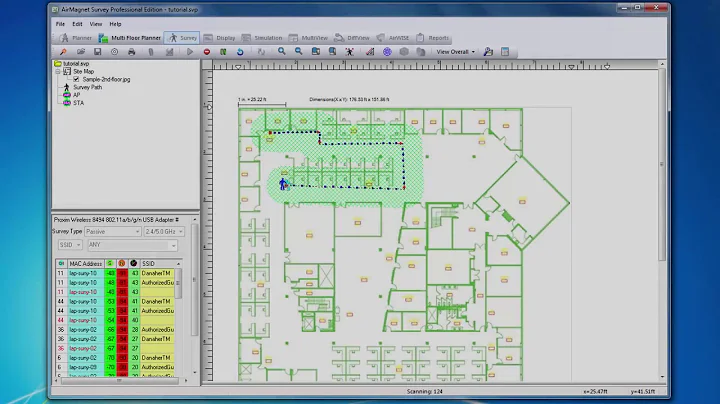The width and height of the screenshot is (720, 404).
Task: Click the fit-to-window map icon
Action: point(316,52)
